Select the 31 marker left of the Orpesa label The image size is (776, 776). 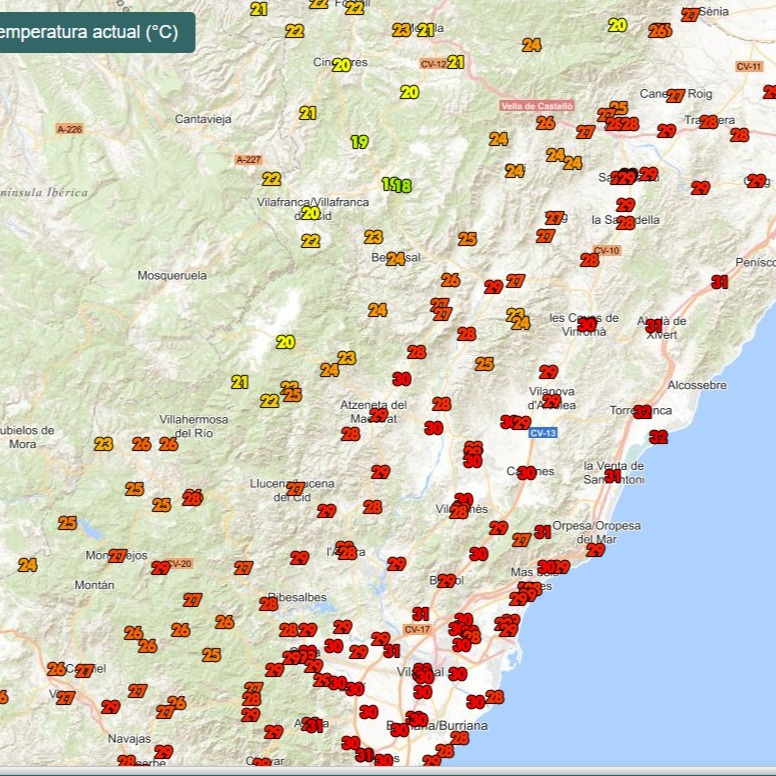click(x=543, y=532)
